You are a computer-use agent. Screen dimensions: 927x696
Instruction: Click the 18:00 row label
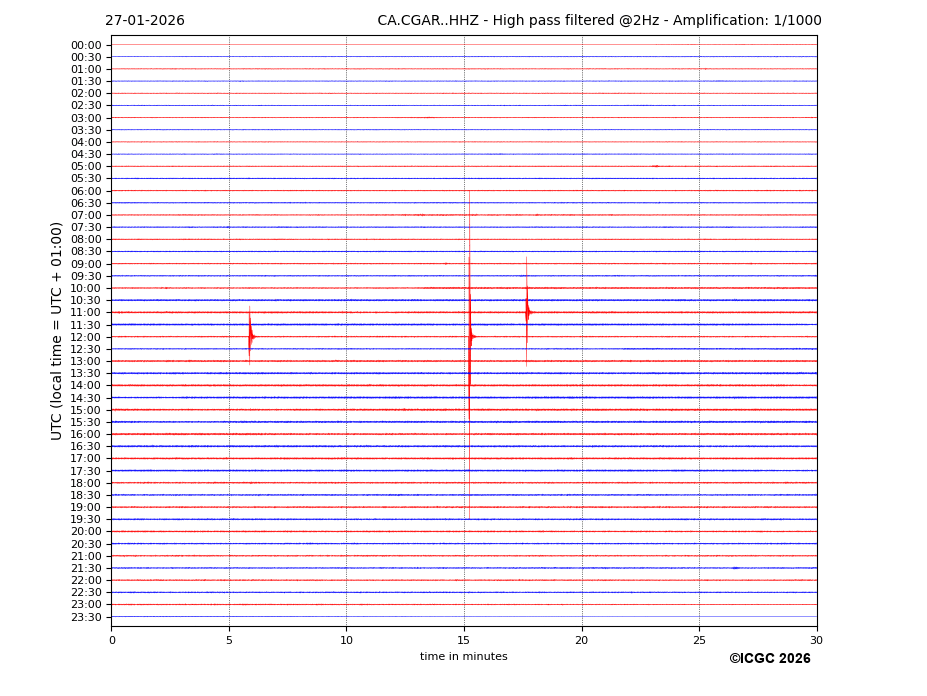[x=86, y=483]
